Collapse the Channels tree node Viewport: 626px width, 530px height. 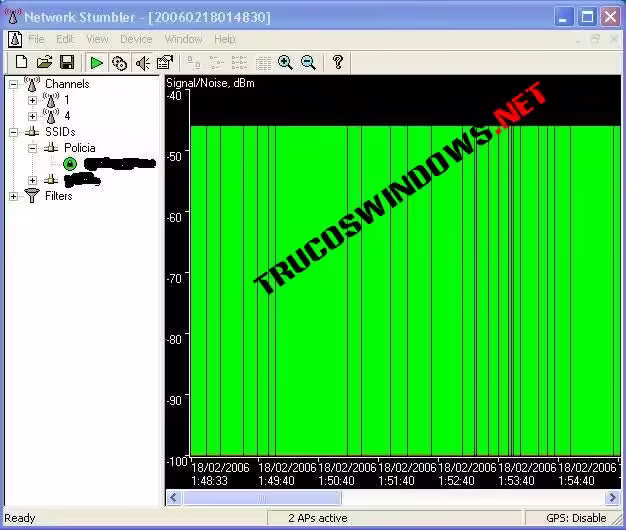tap(14, 84)
